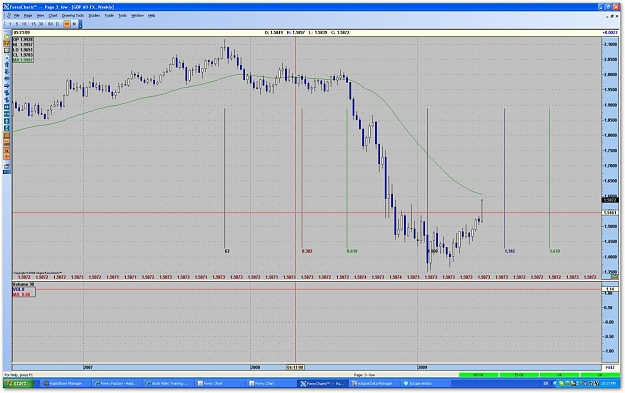Click the ForexCharts icon in the title bar
The width and height of the screenshot is (625, 393).
coord(7,7)
